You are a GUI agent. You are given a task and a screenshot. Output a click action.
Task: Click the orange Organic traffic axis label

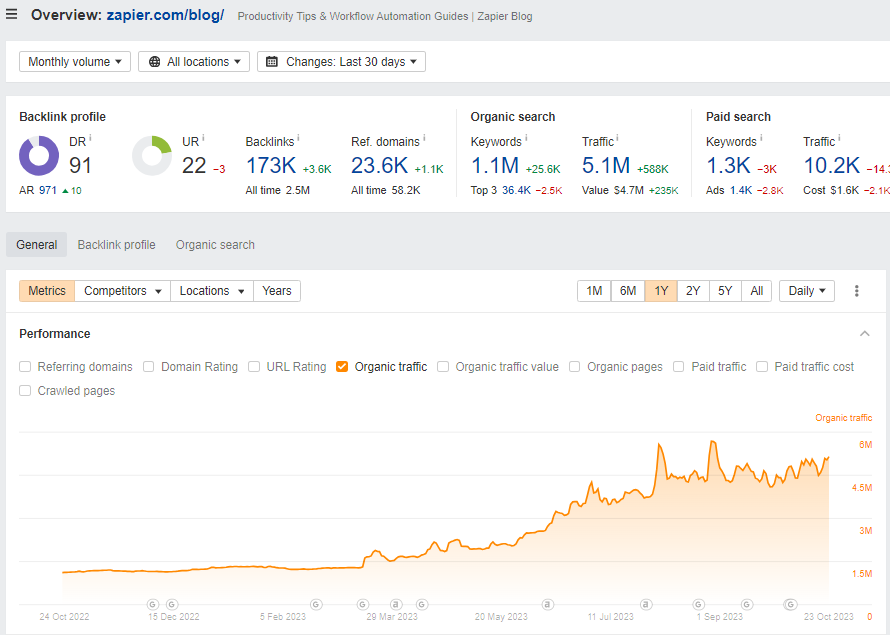[x=843, y=418]
